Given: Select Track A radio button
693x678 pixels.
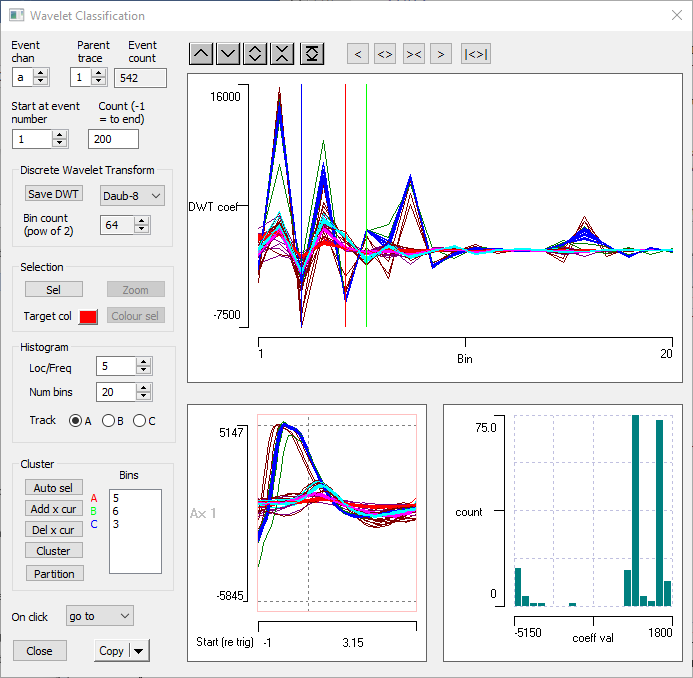Looking at the screenshot, I should point(75,421).
